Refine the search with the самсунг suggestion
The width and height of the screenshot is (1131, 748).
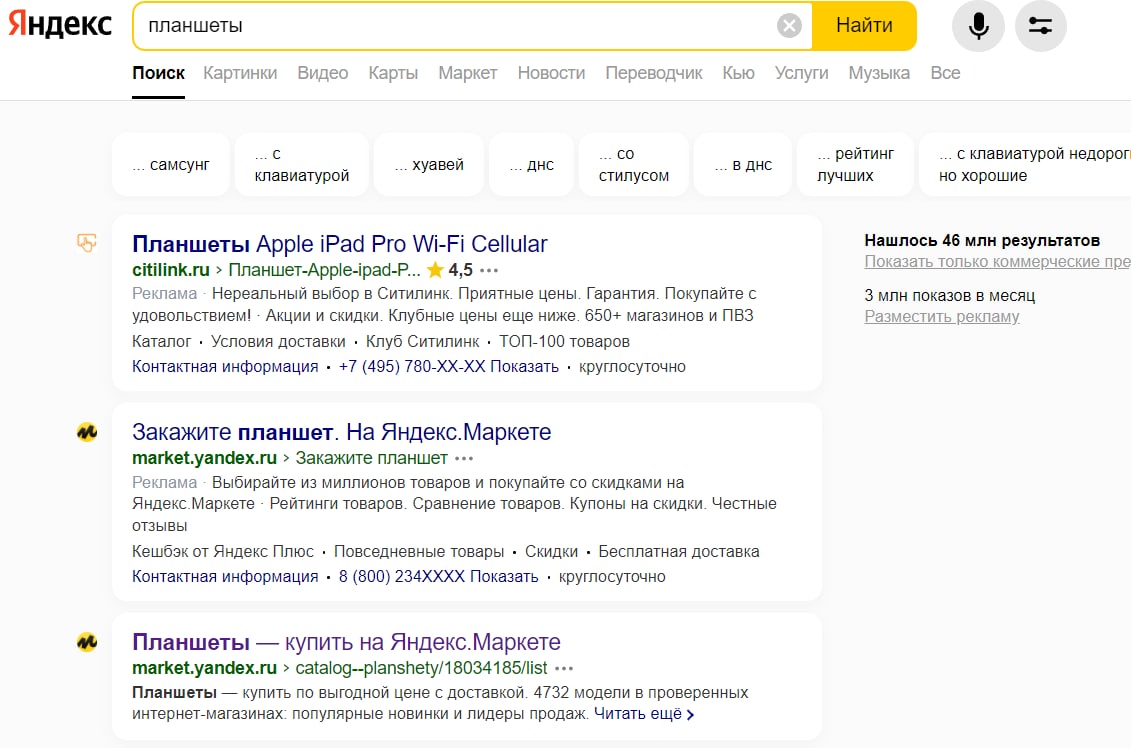tap(171, 164)
